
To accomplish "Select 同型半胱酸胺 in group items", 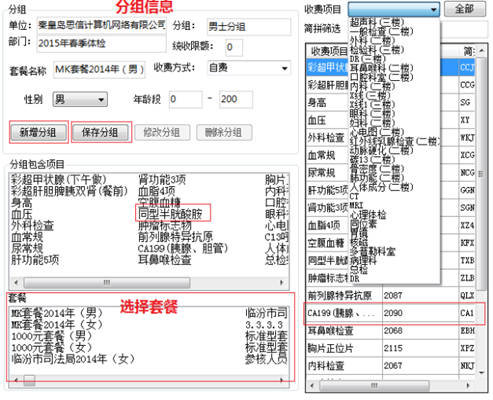I will click(170, 213).
